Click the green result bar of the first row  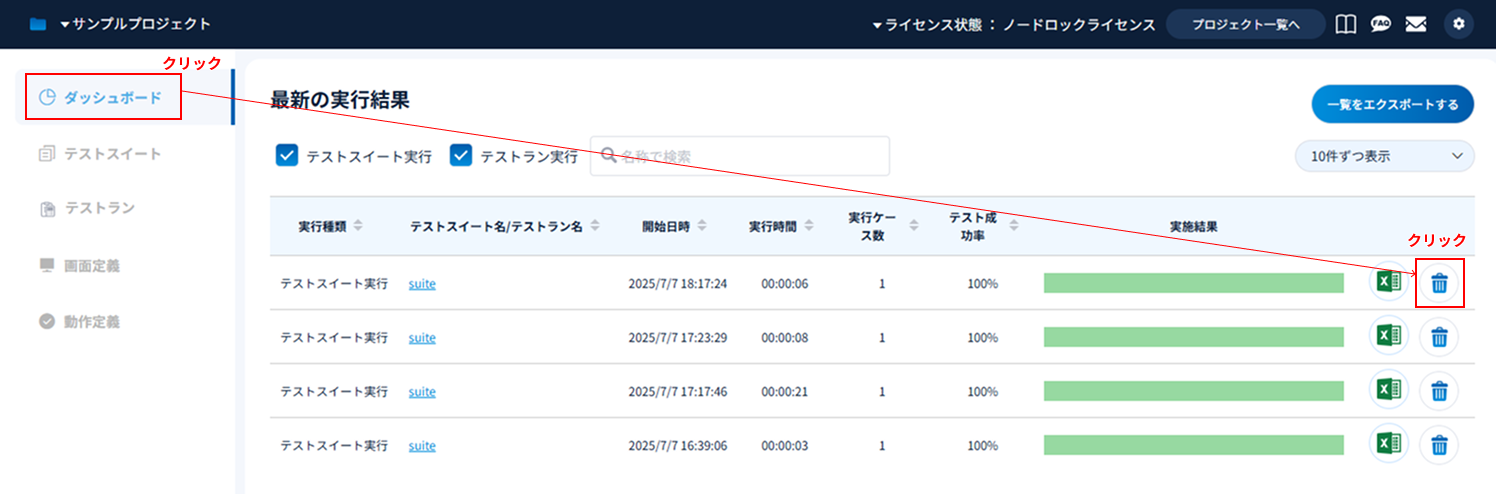tap(1193, 283)
